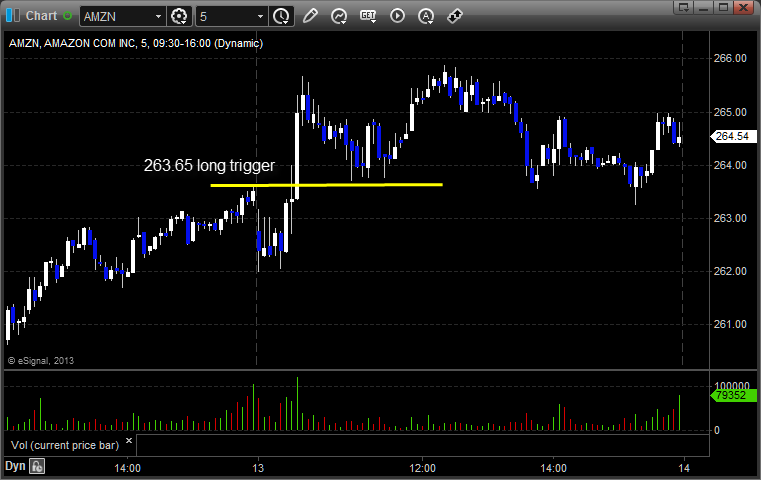
Task: Click the interval field showing 5
Action: 226,17
